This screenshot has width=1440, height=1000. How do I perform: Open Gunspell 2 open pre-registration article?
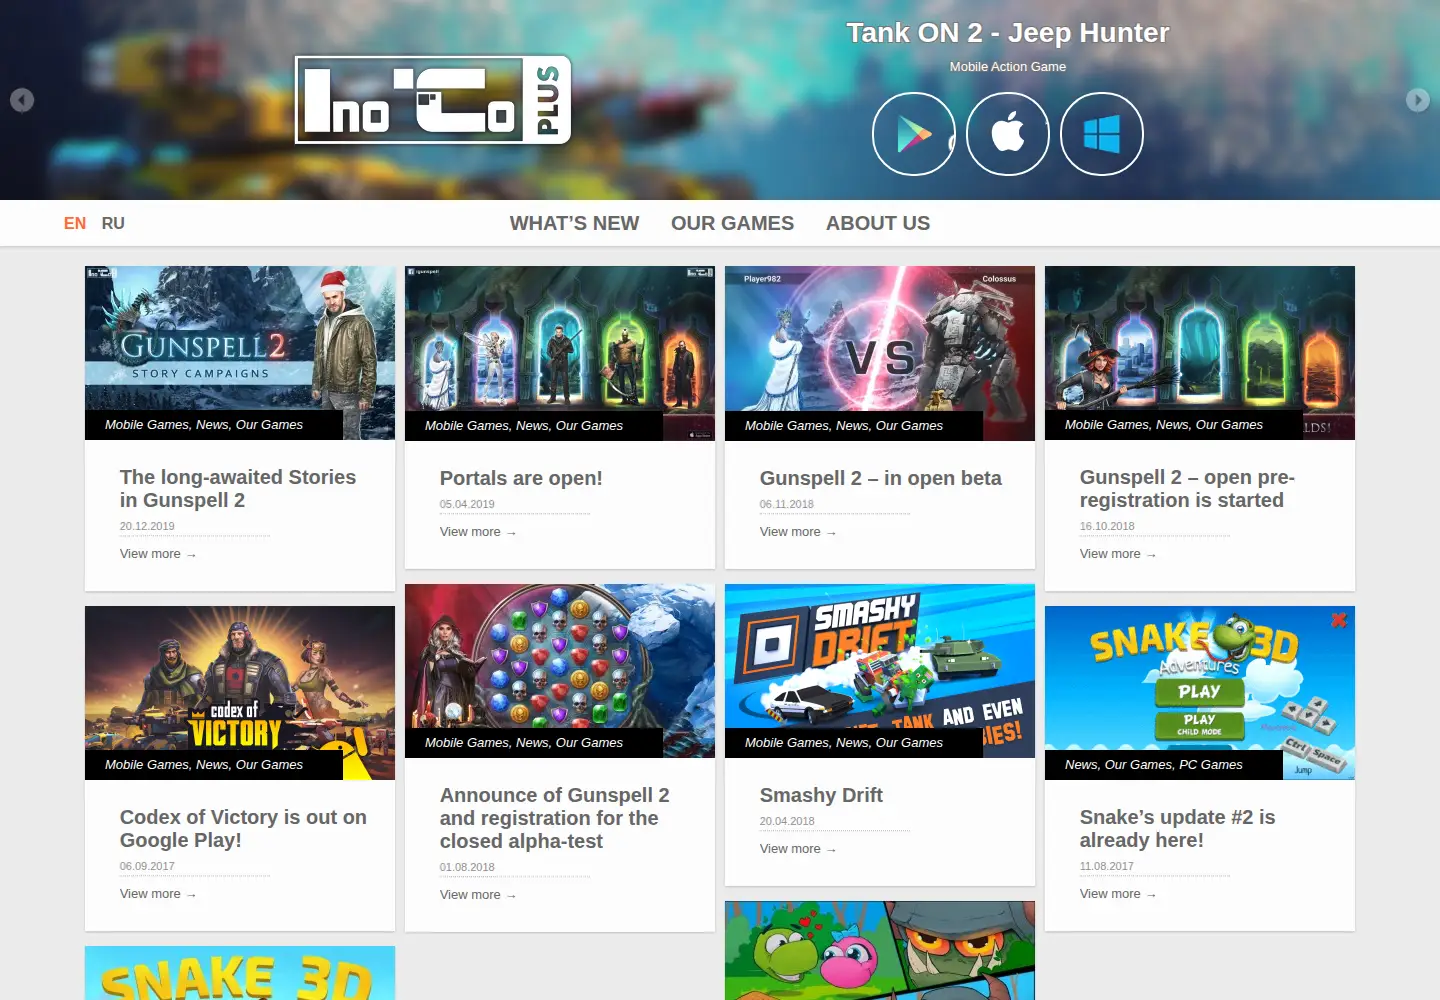pos(1187,488)
